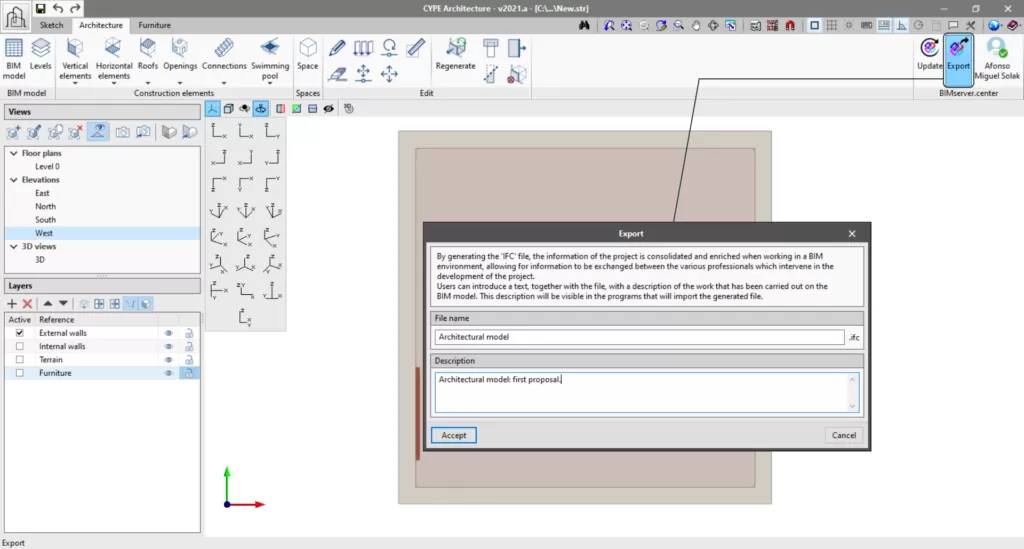Click the save icon in title bar

39,9
